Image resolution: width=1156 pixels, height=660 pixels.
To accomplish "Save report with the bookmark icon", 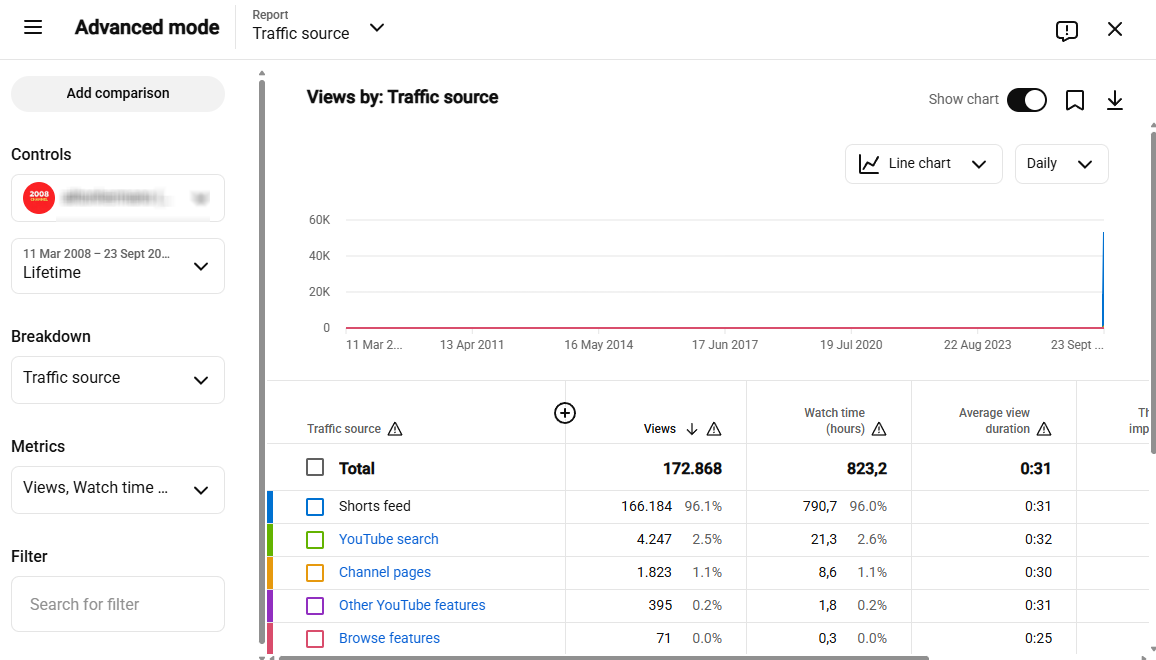I will coord(1075,100).
